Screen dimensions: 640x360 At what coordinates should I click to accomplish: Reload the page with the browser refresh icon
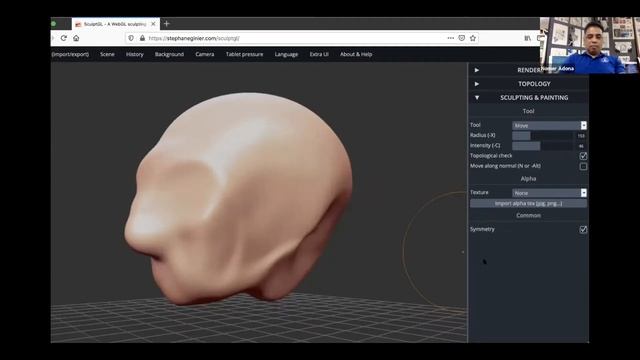pyautogui.click(x=64, y=38)
